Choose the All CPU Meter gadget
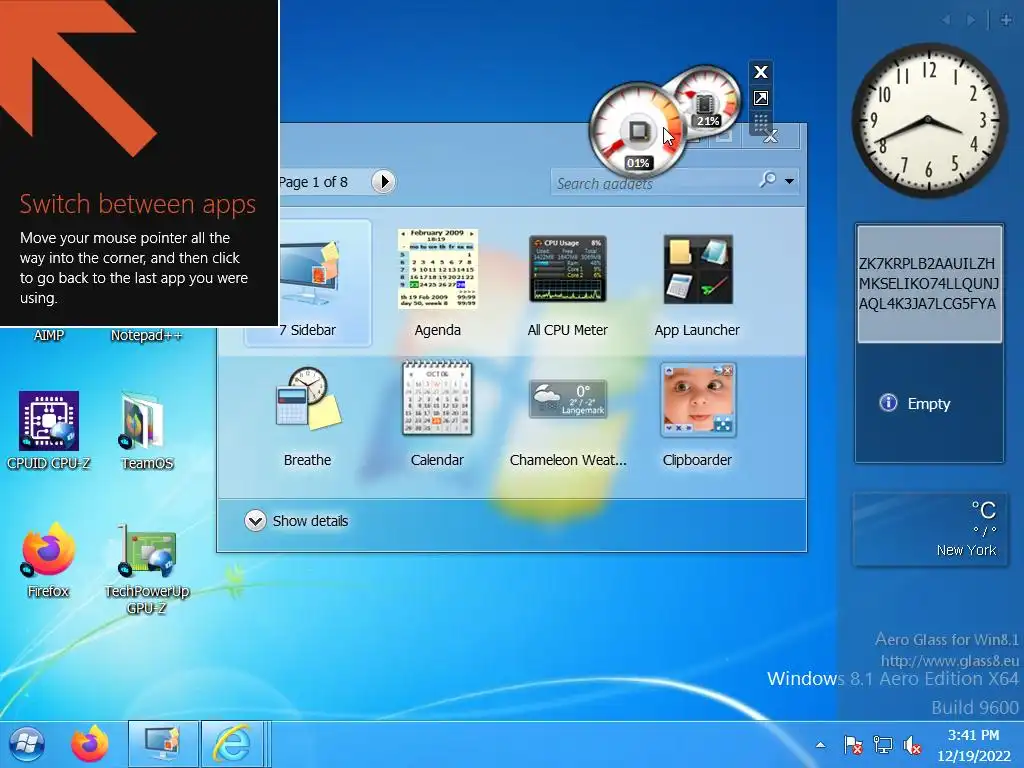Screen dimensions: 1024x768 point(568,268)
